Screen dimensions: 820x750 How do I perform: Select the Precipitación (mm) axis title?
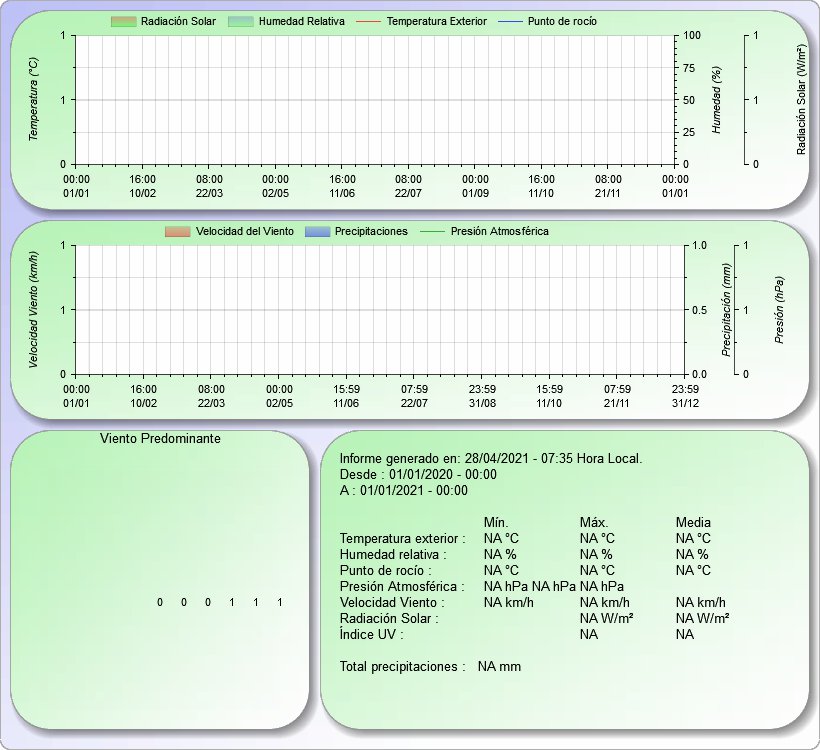[x=727, y=309]
